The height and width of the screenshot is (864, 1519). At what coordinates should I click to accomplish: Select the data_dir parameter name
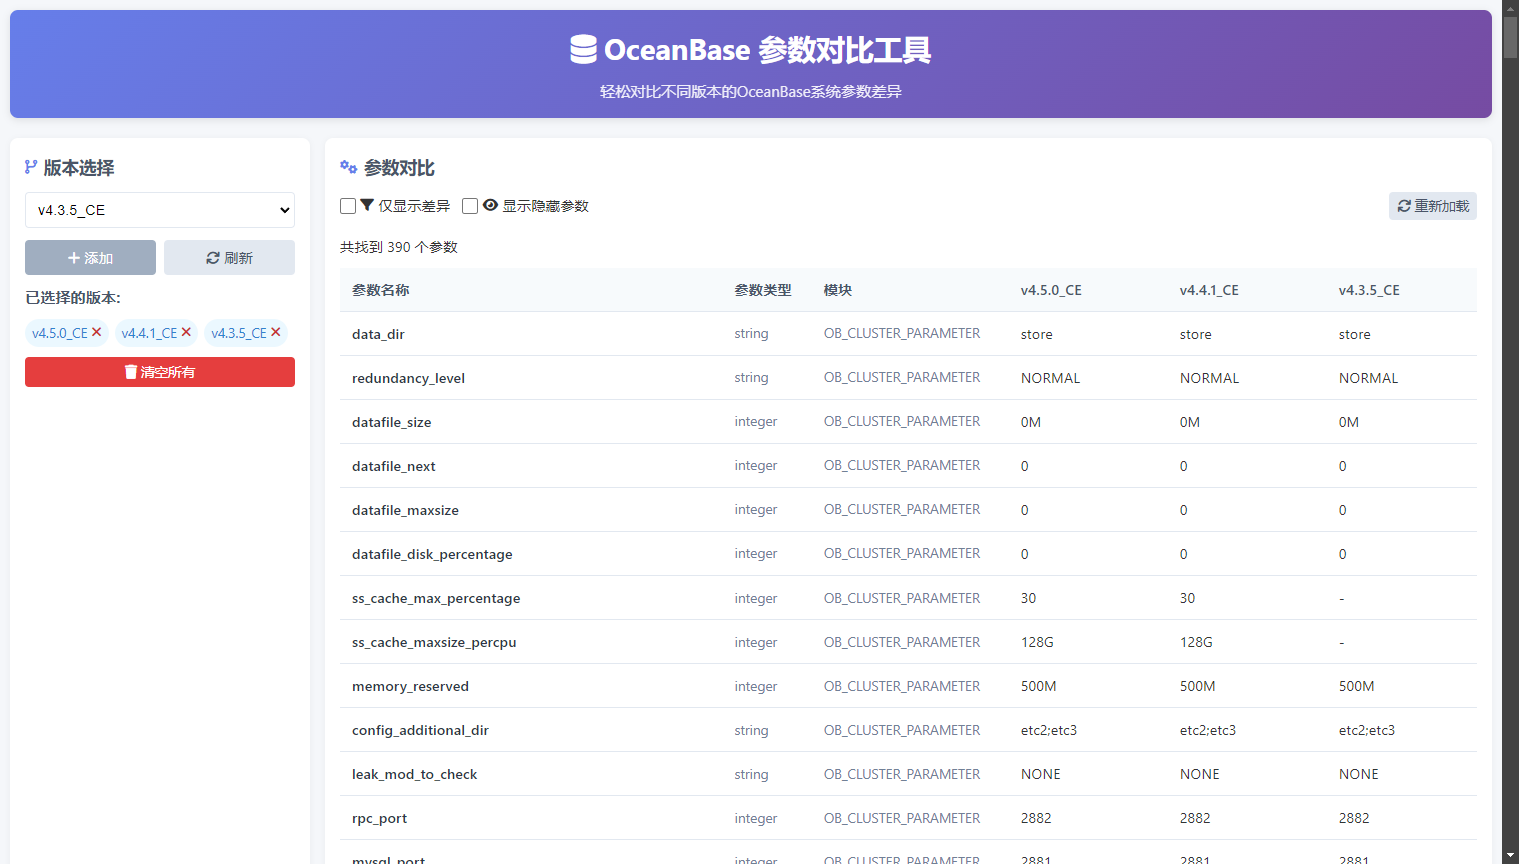click(378, 334)
